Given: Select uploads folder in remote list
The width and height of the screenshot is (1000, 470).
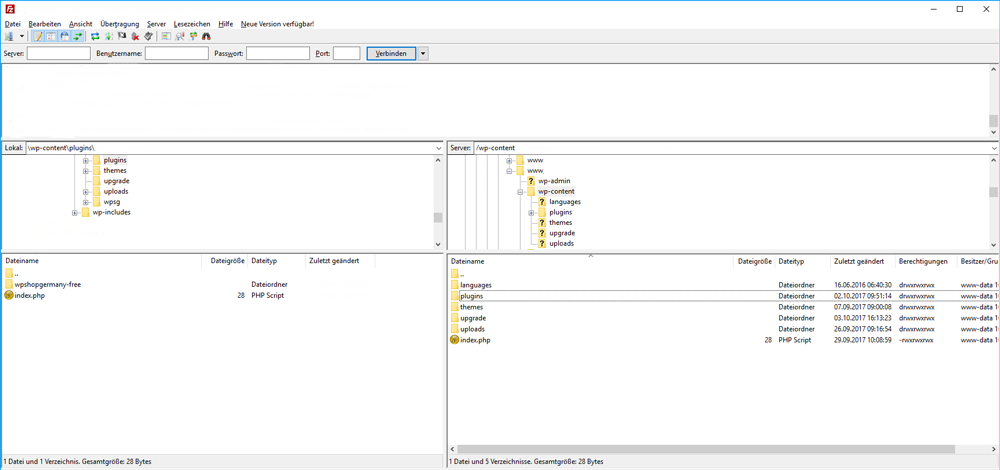Looking at the screenshot, I should (x=473, y=329).
